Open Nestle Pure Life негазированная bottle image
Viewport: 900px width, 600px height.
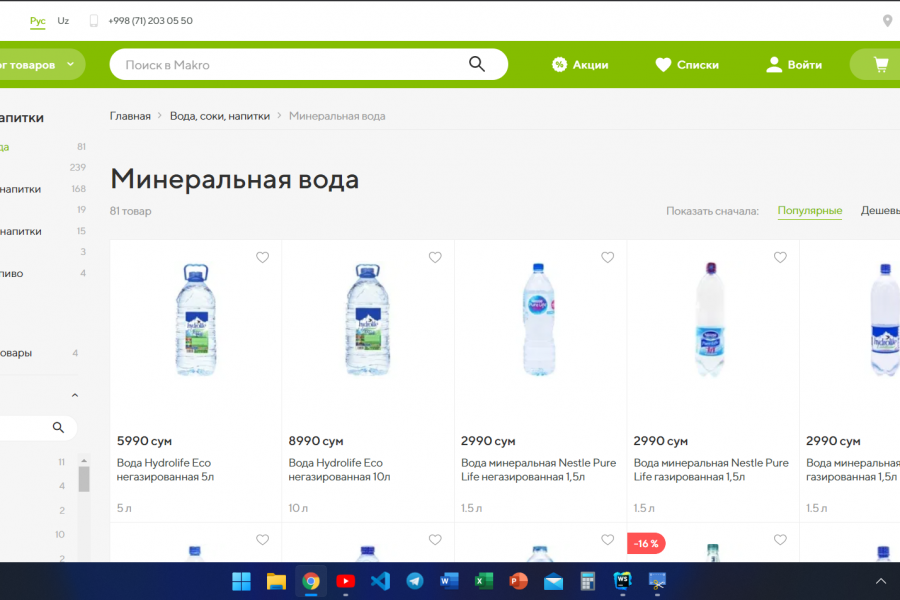pyautogui.click(x=538, y=319)
